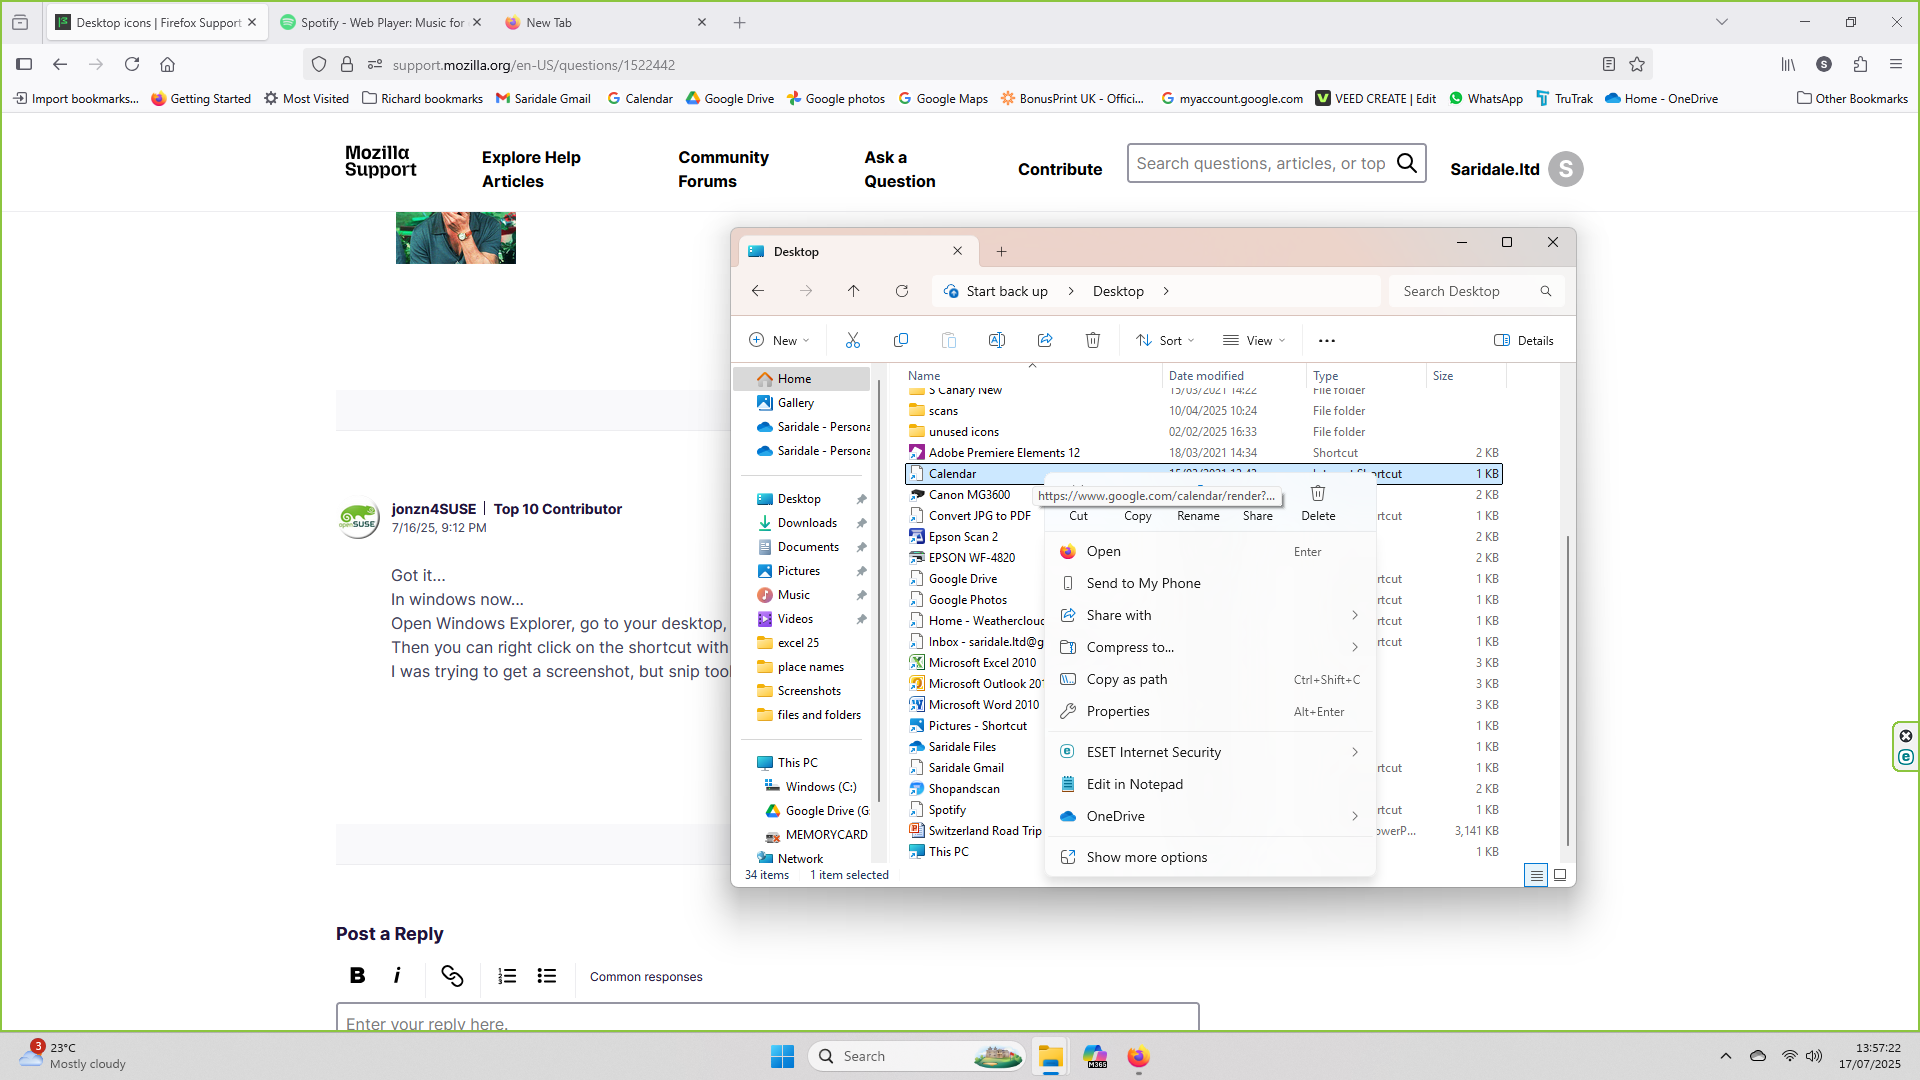Reload the Firefox page
Viewport: 1920px width, 1080px height.
pyautogui.click(x=132, y=64)
